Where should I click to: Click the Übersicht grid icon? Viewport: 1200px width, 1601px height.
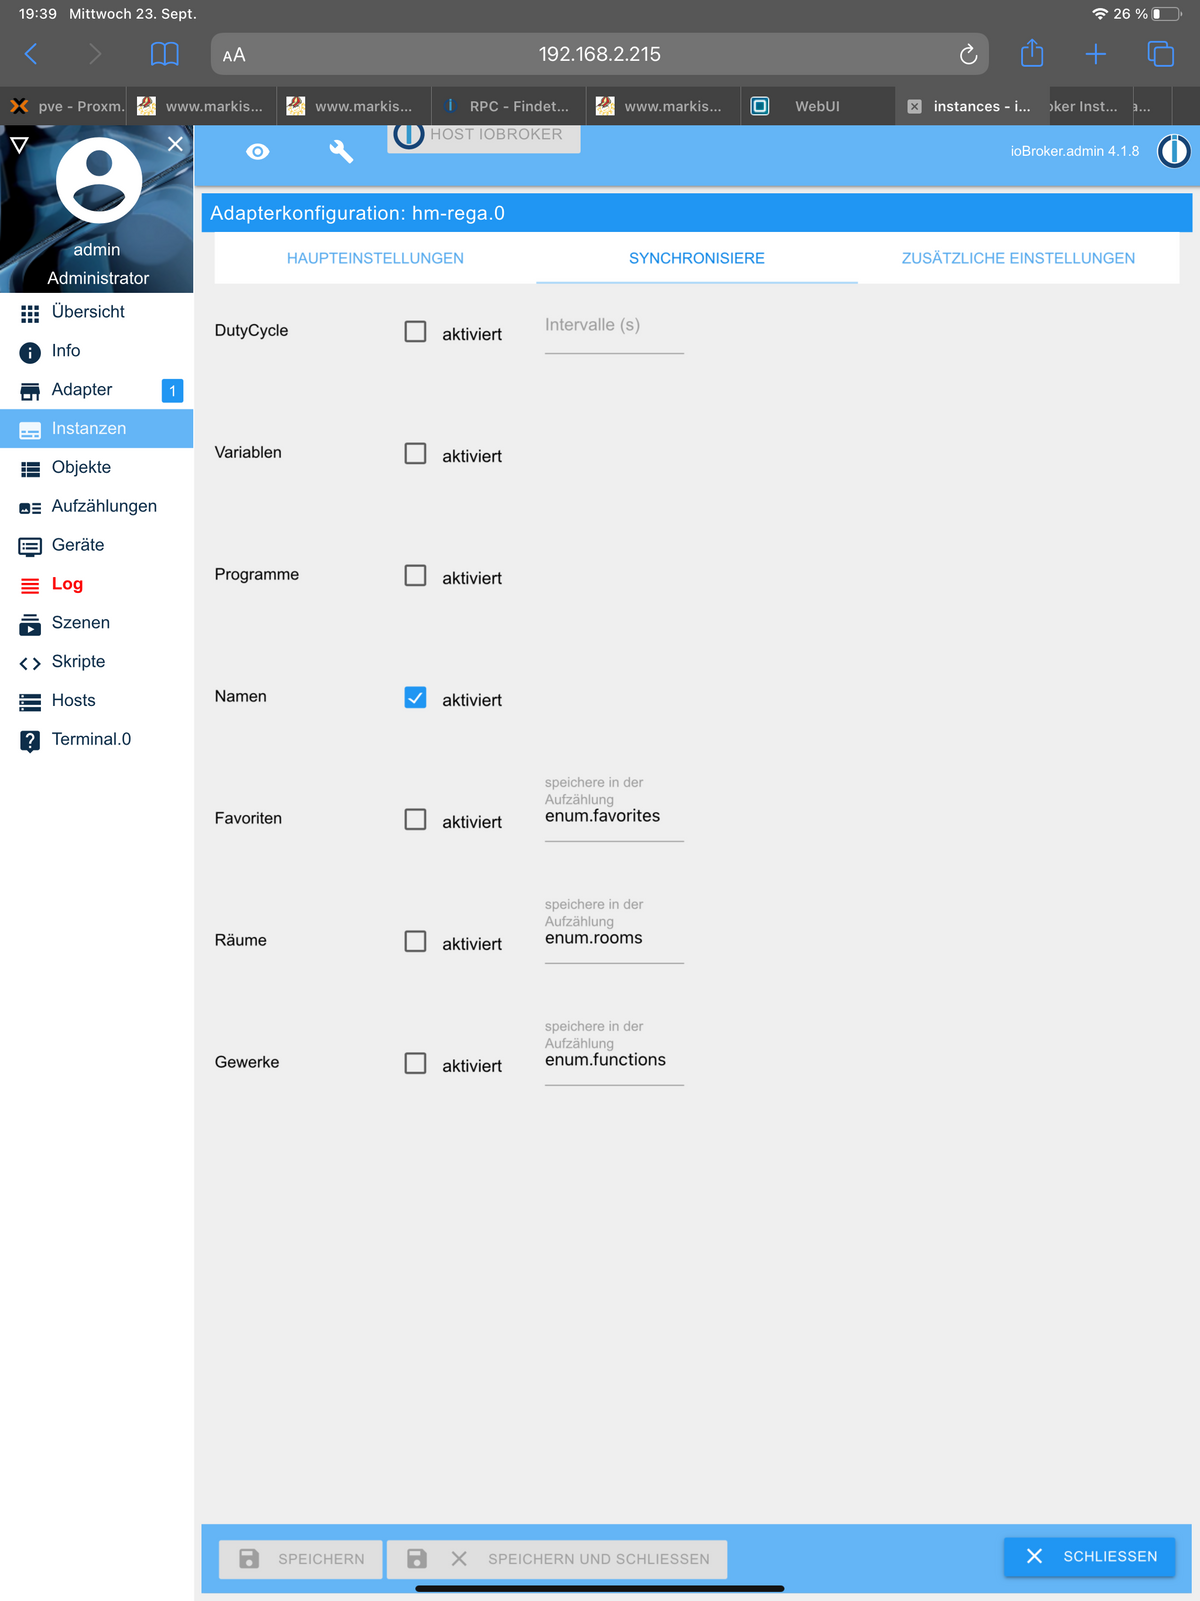click(30, 313)
